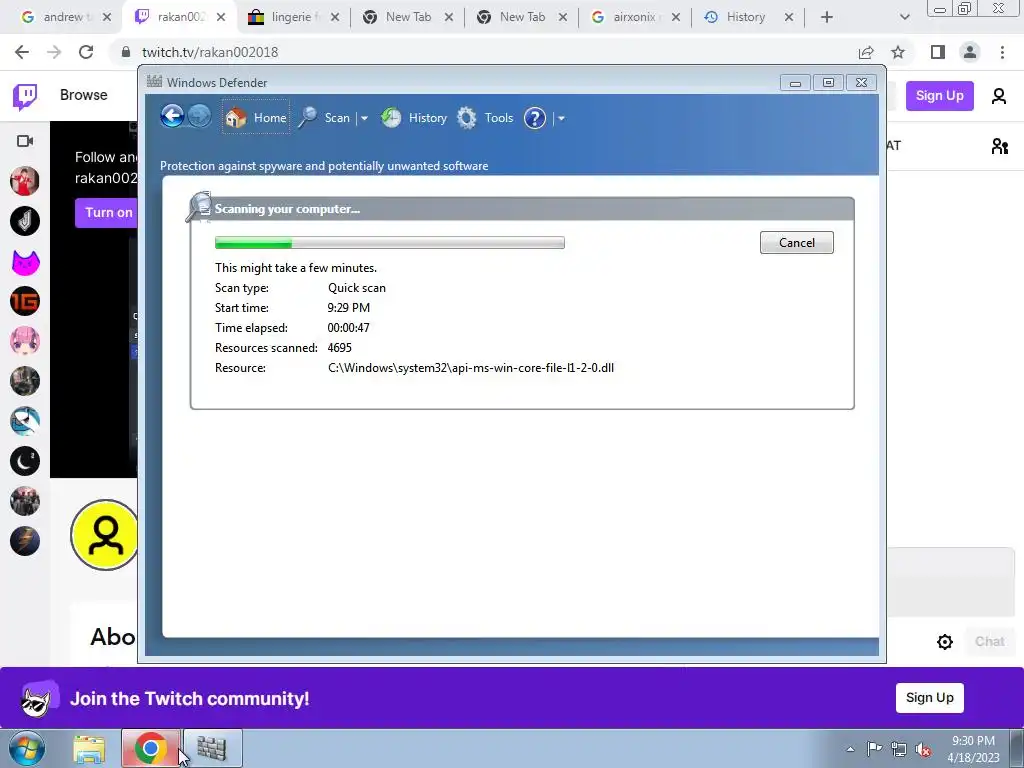
Task: Open lightning bolt sidebar channel avatar
Action: 25,541
